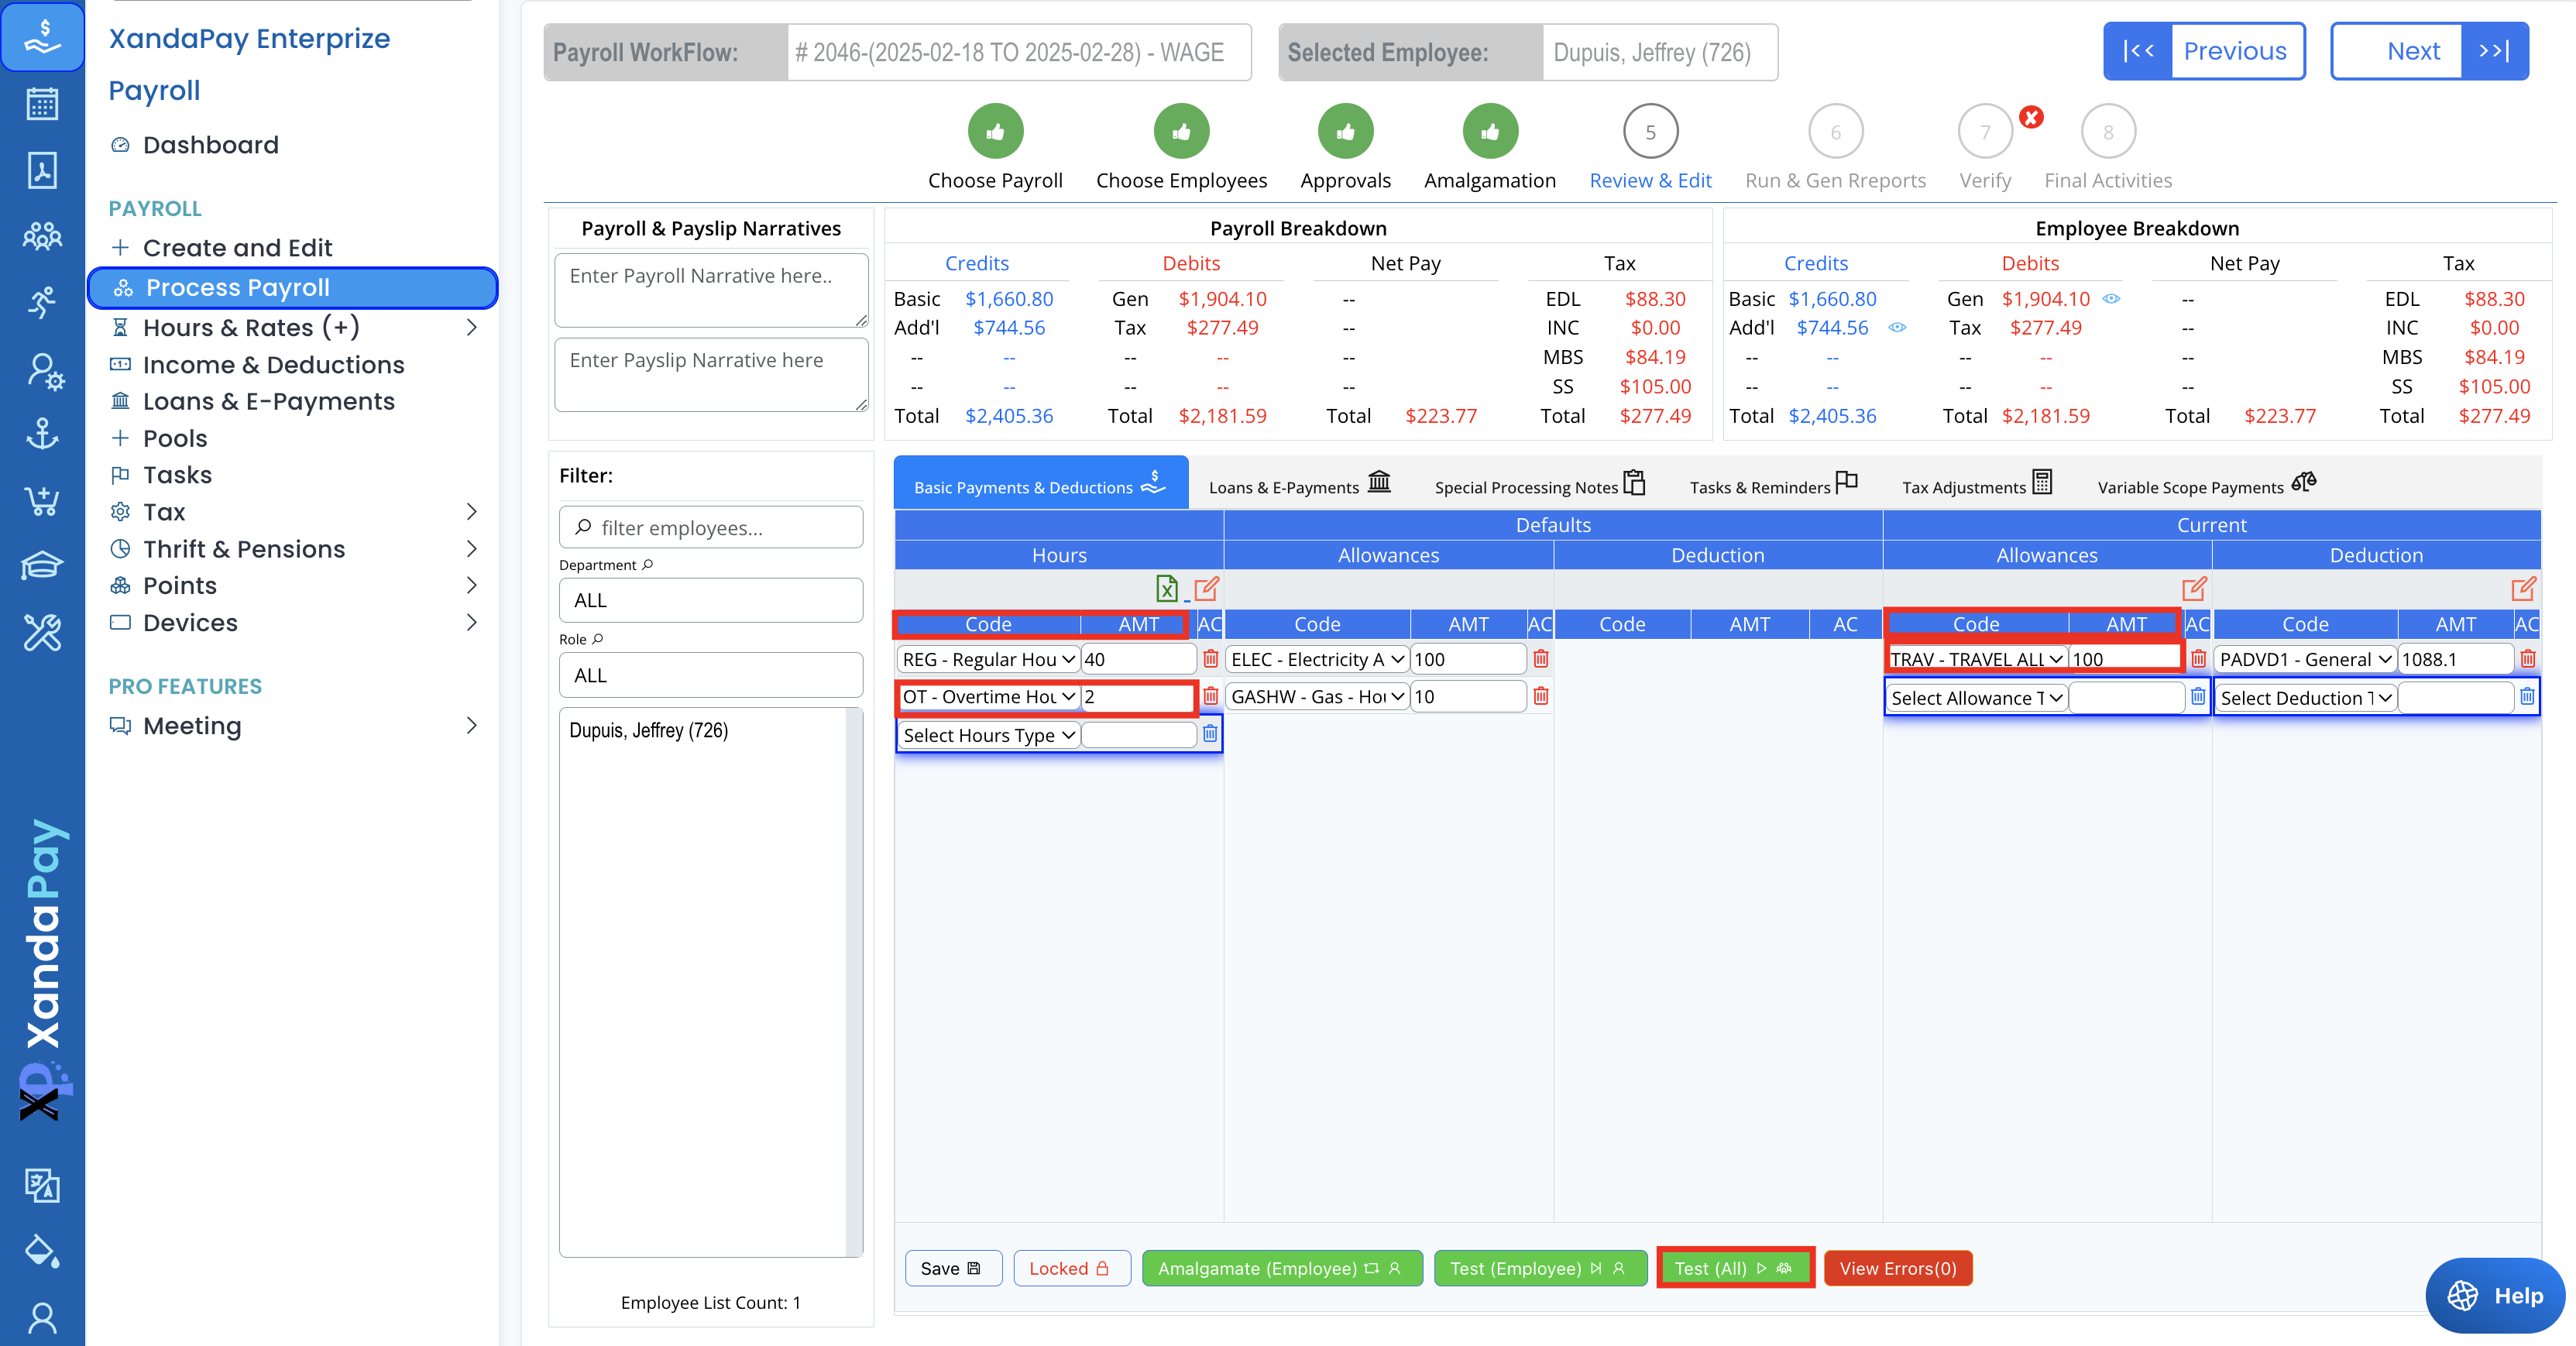Delete the OT Overtime hours row
The height and width of the screenshot is (1346, 2576).
[1210, 696]
